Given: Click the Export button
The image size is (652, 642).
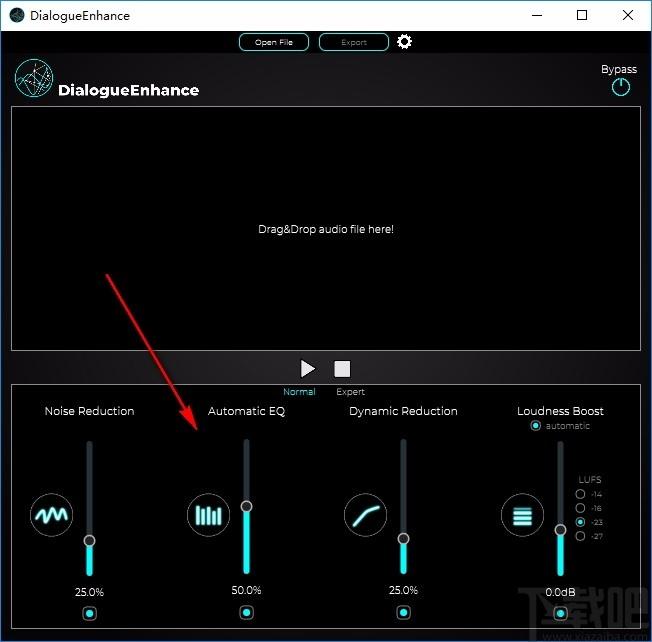Looking at the screenshot, I should tap(354, 42).
